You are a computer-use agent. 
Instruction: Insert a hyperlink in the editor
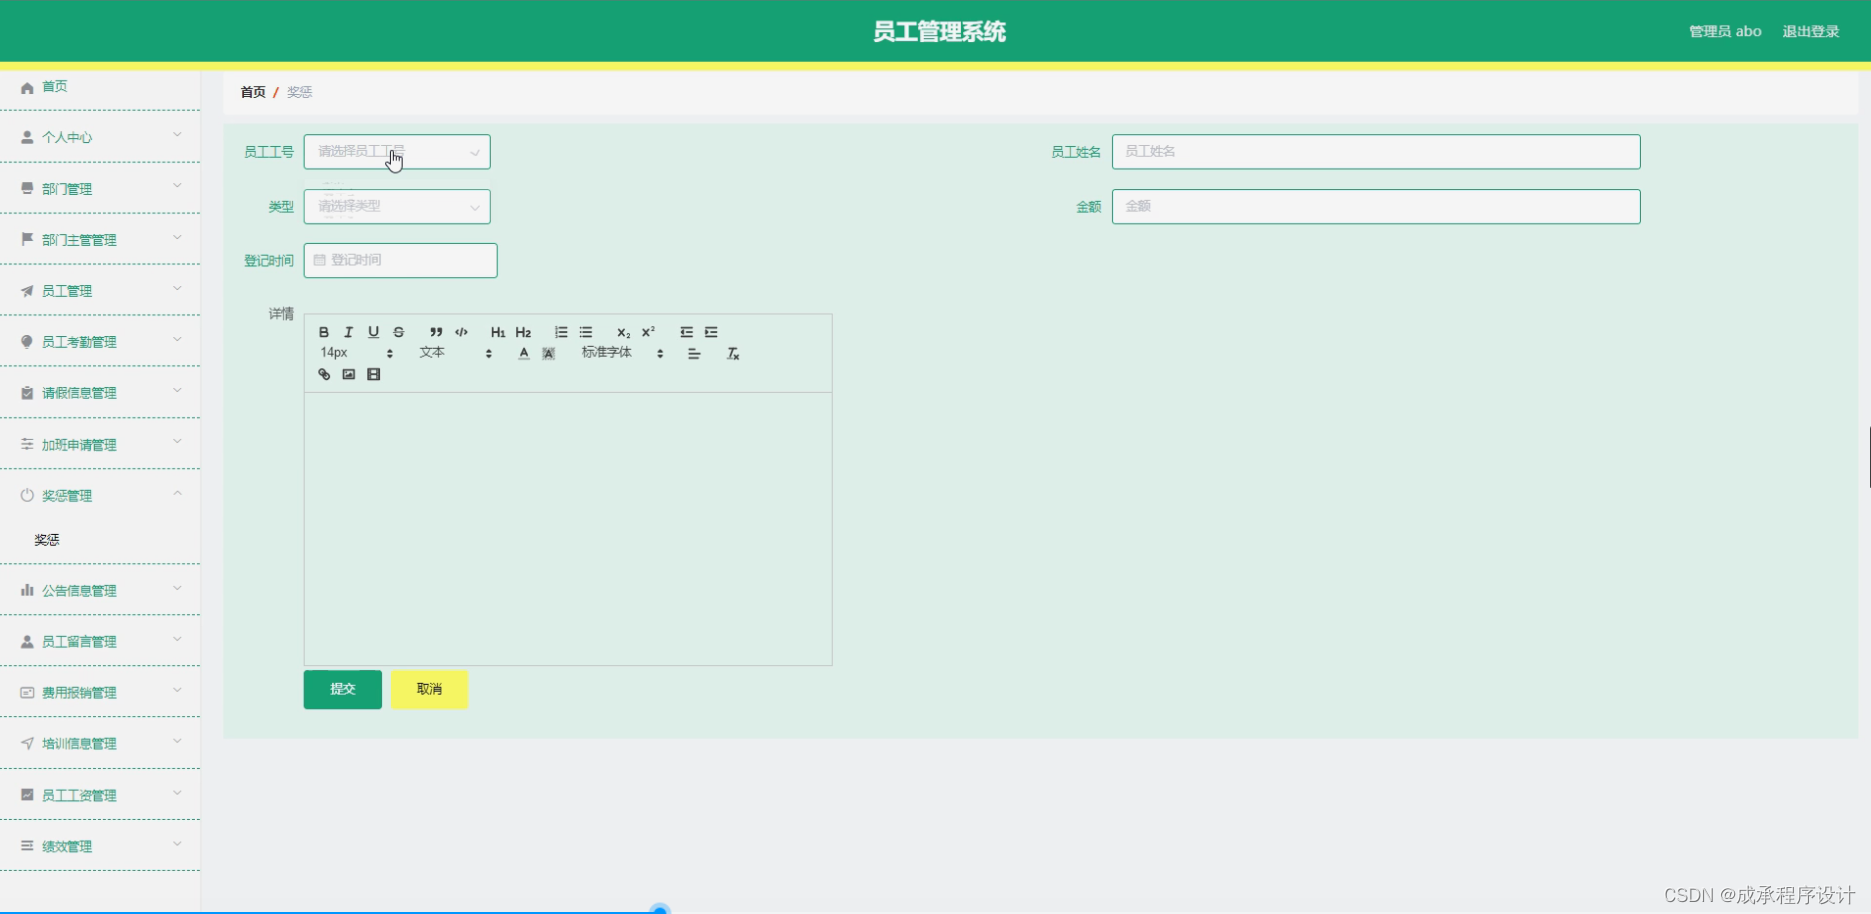(323, 374)
